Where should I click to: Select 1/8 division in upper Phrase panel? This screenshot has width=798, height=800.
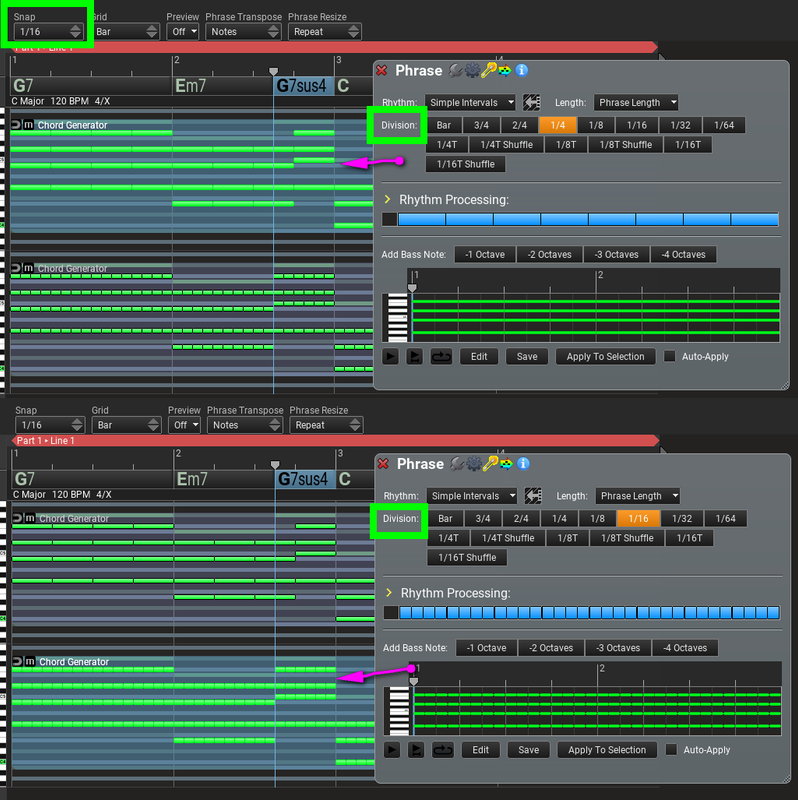595,125
